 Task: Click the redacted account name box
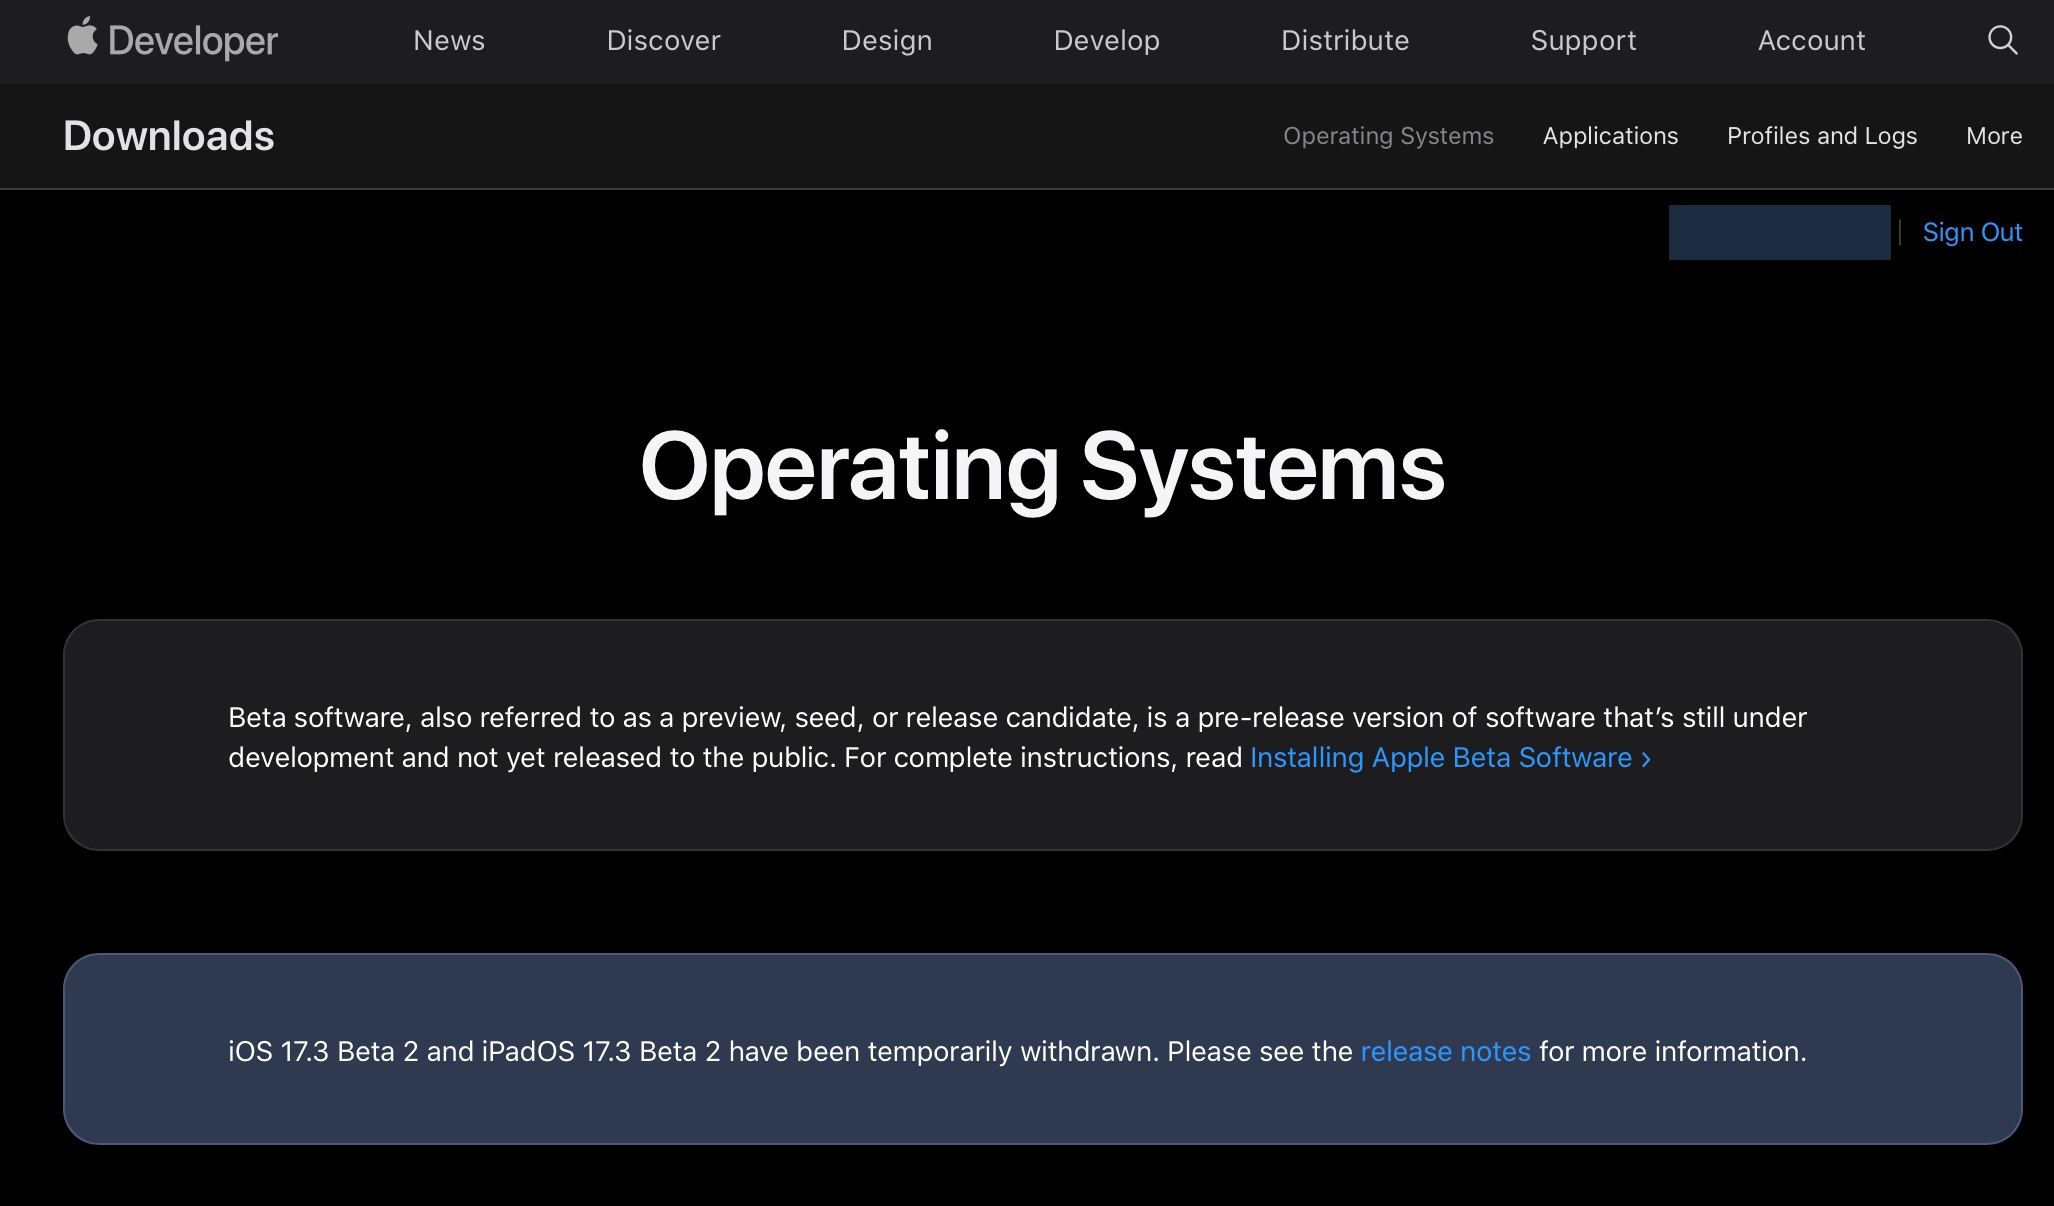click(x=1779, y=232)
